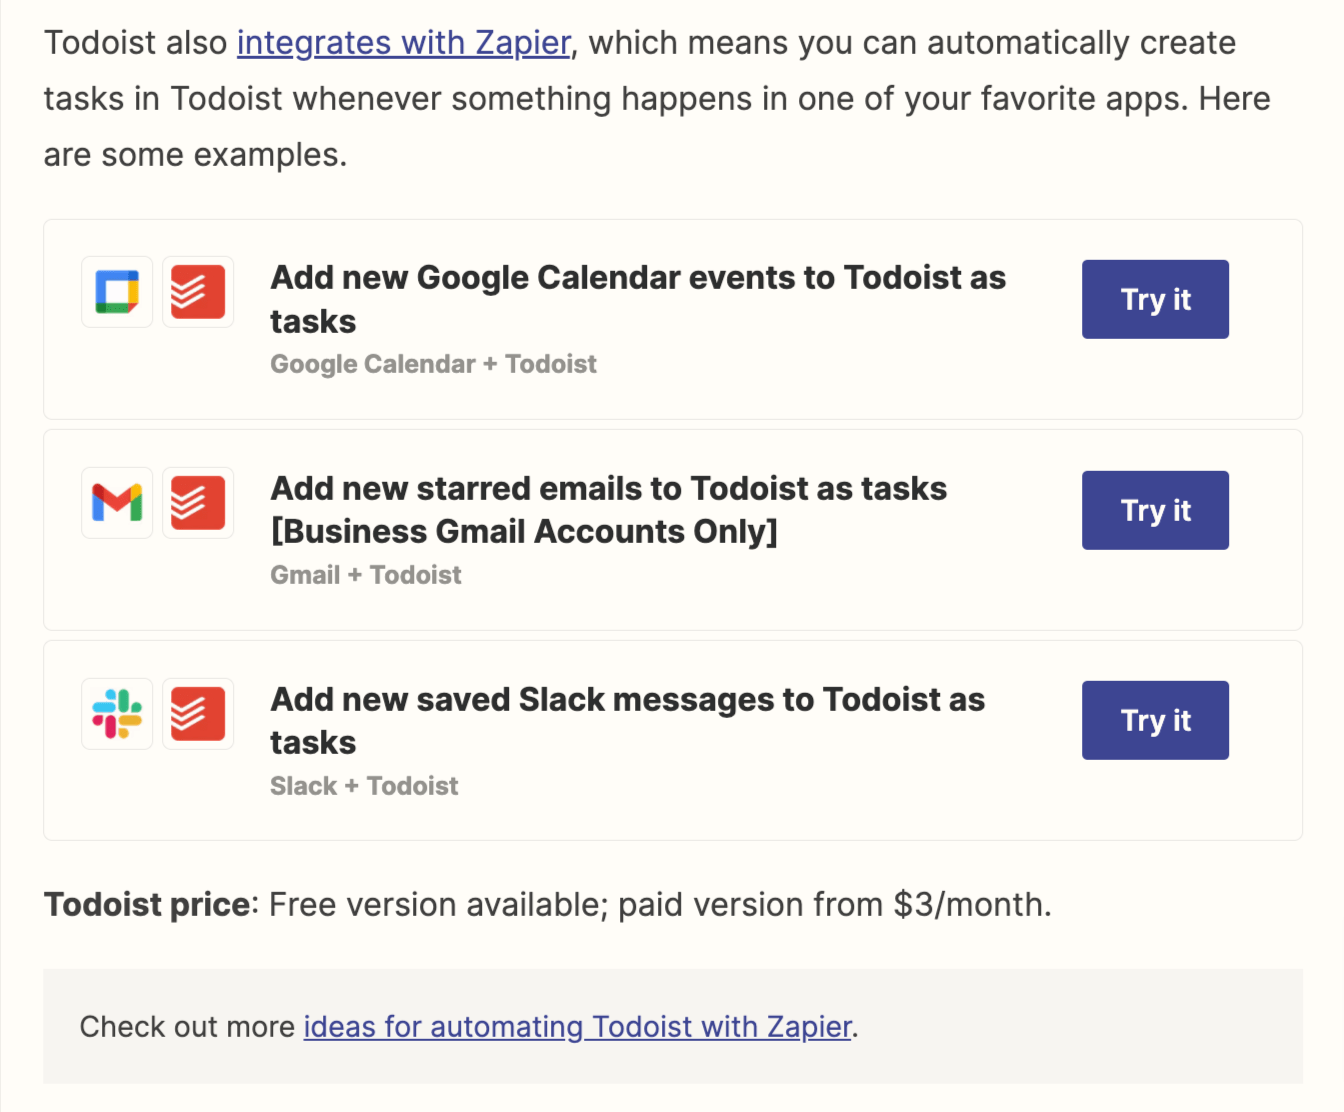Click 'Try it' for the Google Calendar Zap
Screen dimensions: 1344x1112
tap(1155, 299)
